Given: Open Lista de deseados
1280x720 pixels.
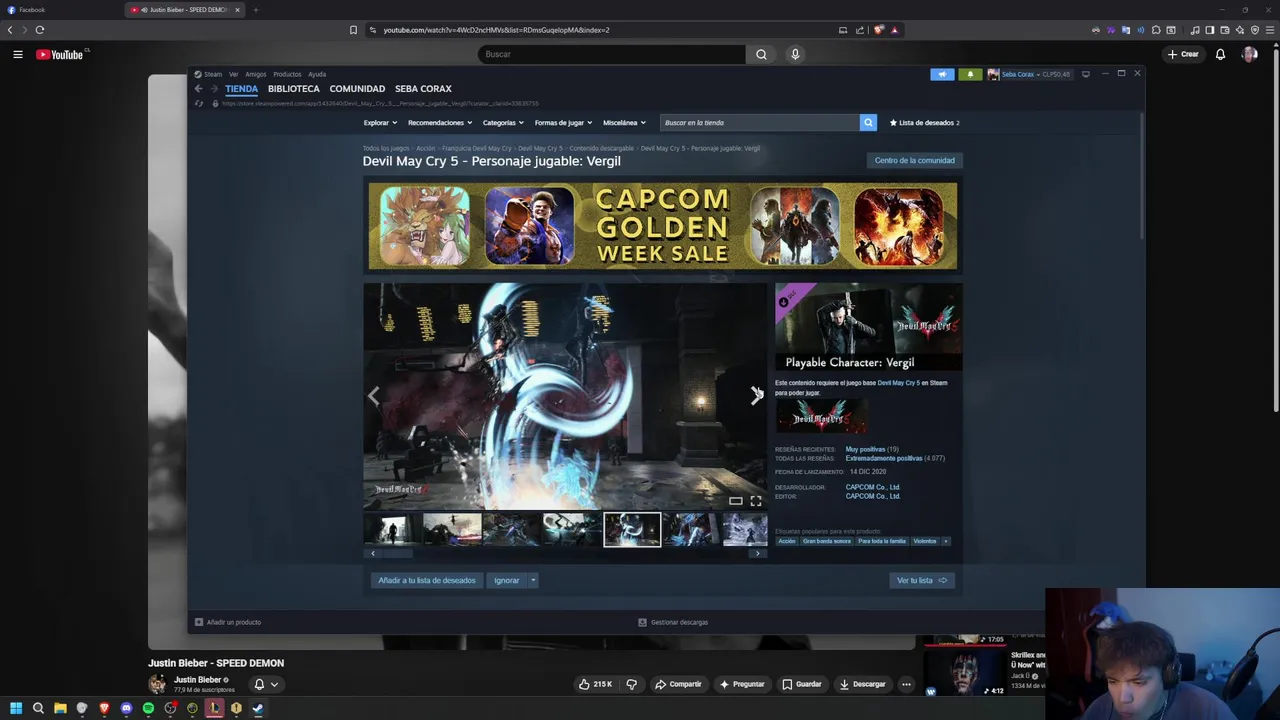Looking at the screenshot, I should 925,122.
